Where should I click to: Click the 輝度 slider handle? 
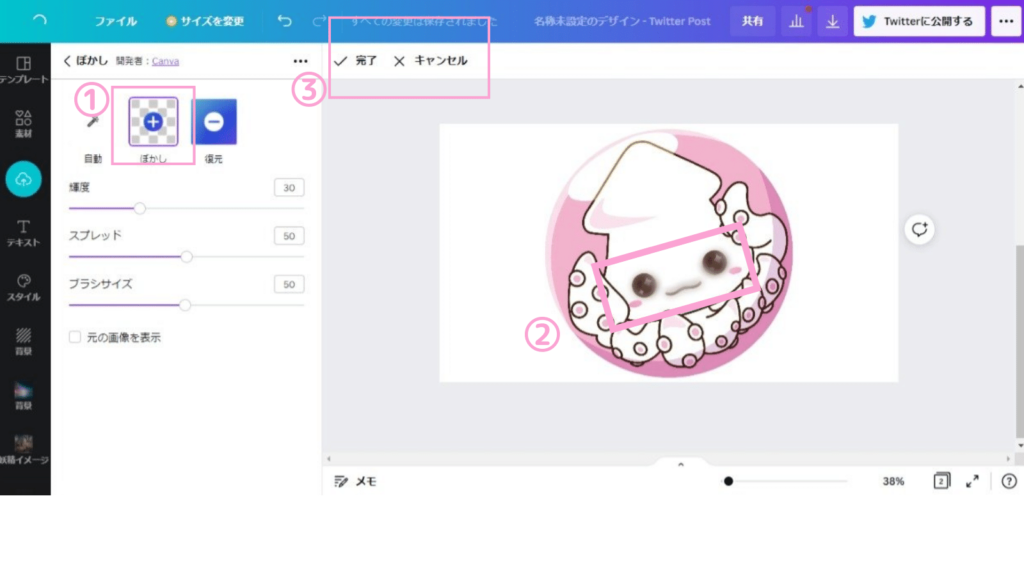point(139,208)
